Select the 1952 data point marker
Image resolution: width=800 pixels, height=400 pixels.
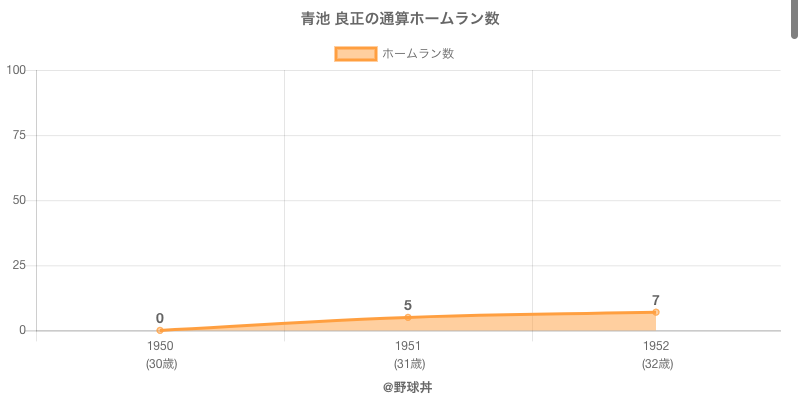click(x=656, y=312)
